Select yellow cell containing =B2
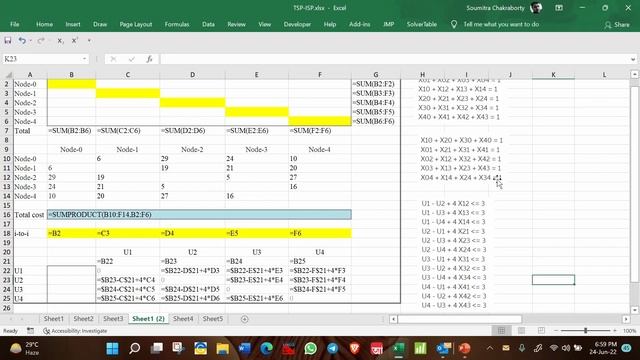 pos(71,233)
